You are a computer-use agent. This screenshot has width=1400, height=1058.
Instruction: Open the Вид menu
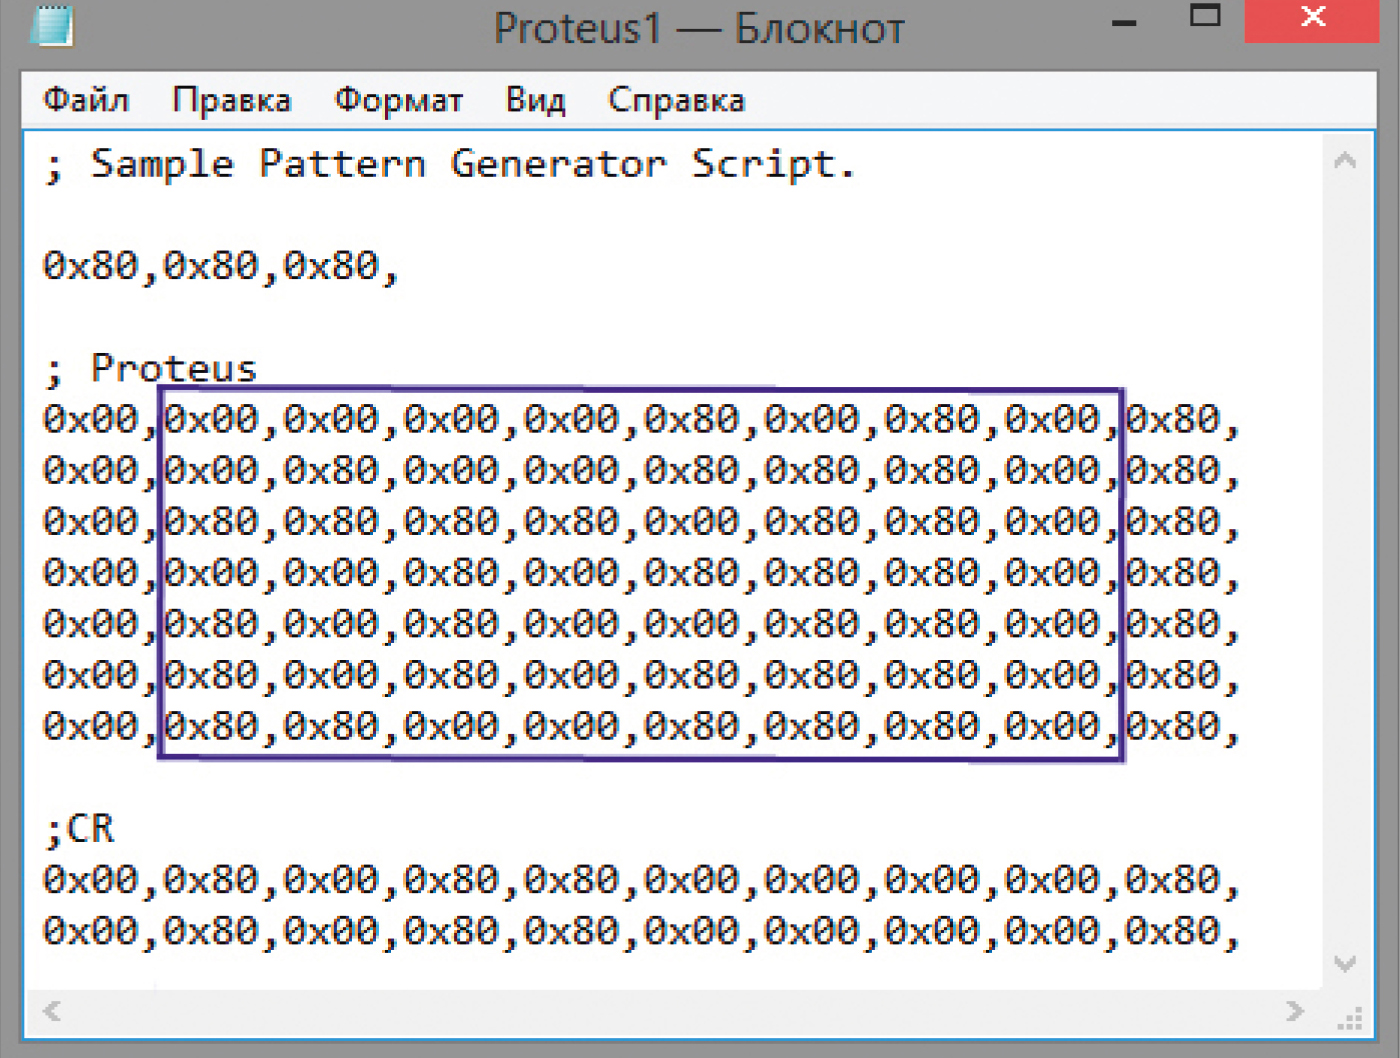535,100
